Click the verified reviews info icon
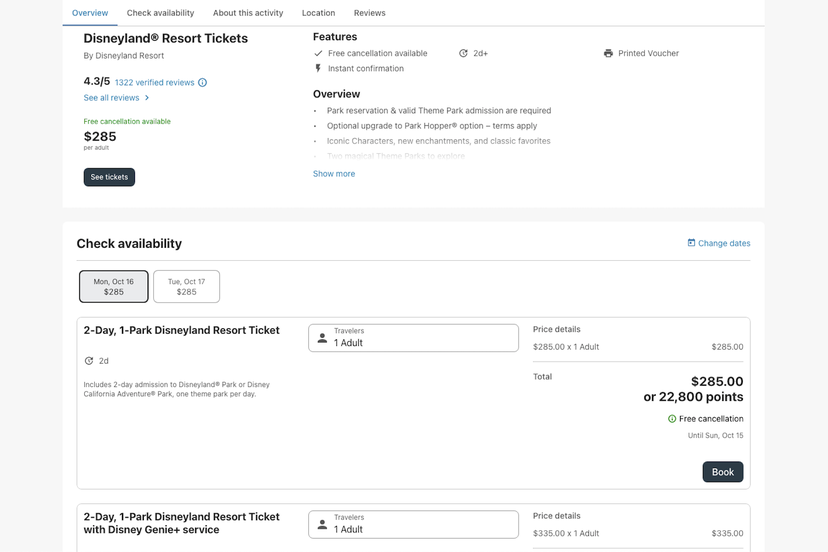Image resolution: width=828 pixels, height=552 pixels. [x=202, y=82]
